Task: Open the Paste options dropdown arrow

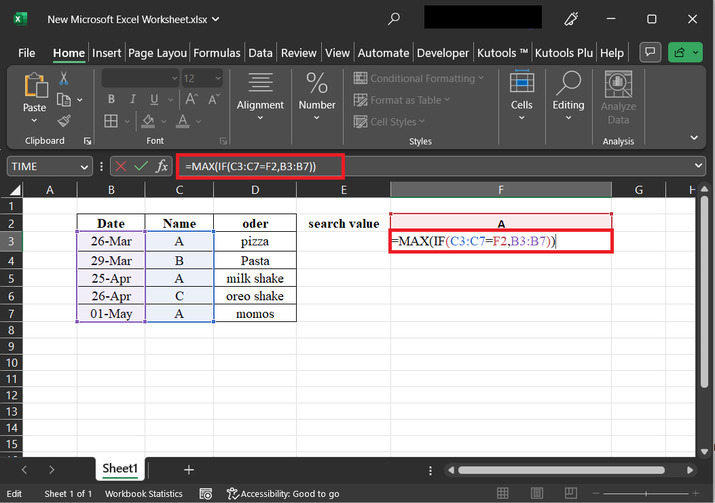Action: pos(35,120)
